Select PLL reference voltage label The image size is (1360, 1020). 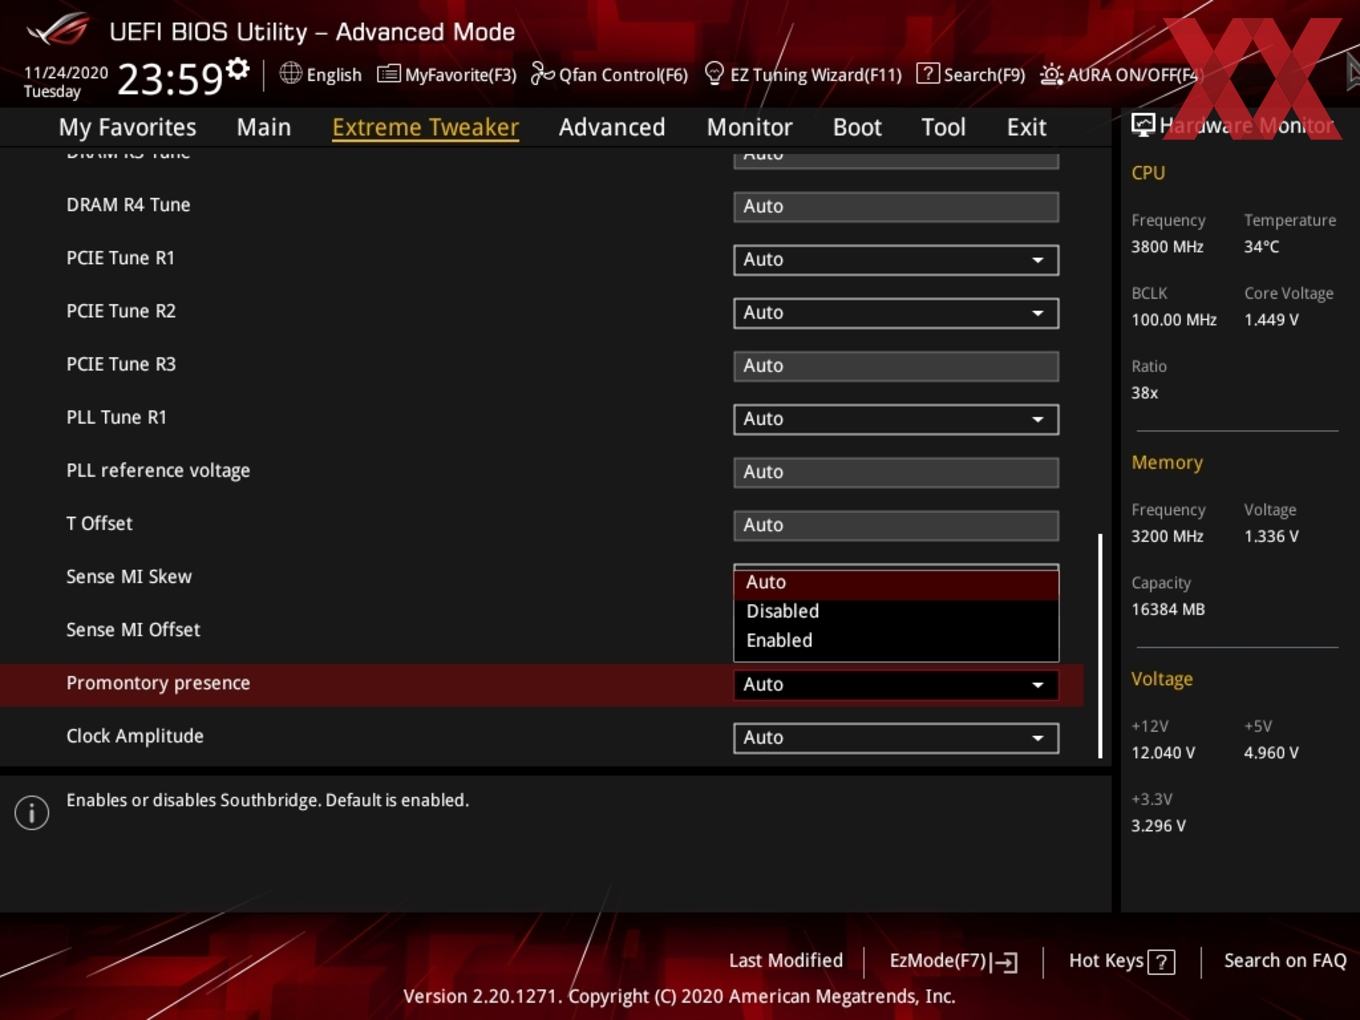[x=158, y=470]
